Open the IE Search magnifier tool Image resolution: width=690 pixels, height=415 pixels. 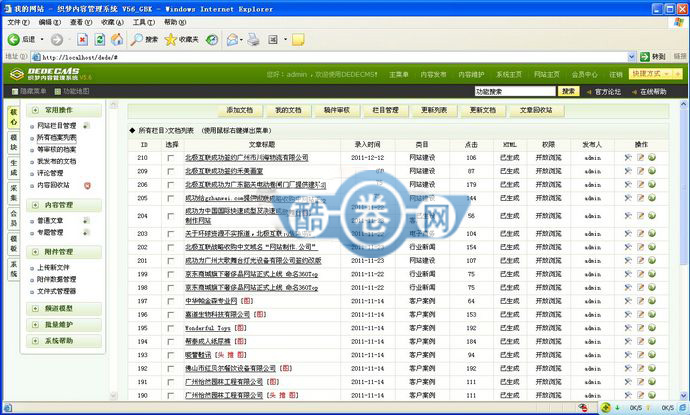(x=137, y=40)
